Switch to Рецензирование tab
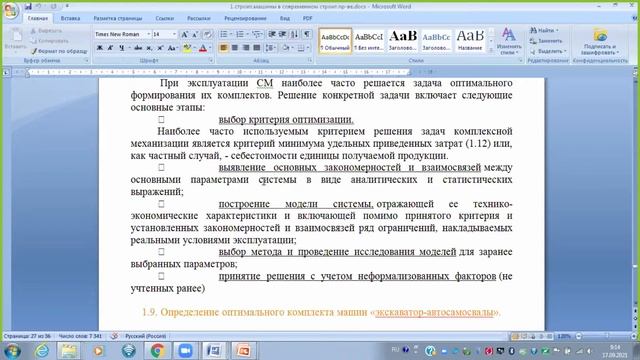 tap(245, 18)
